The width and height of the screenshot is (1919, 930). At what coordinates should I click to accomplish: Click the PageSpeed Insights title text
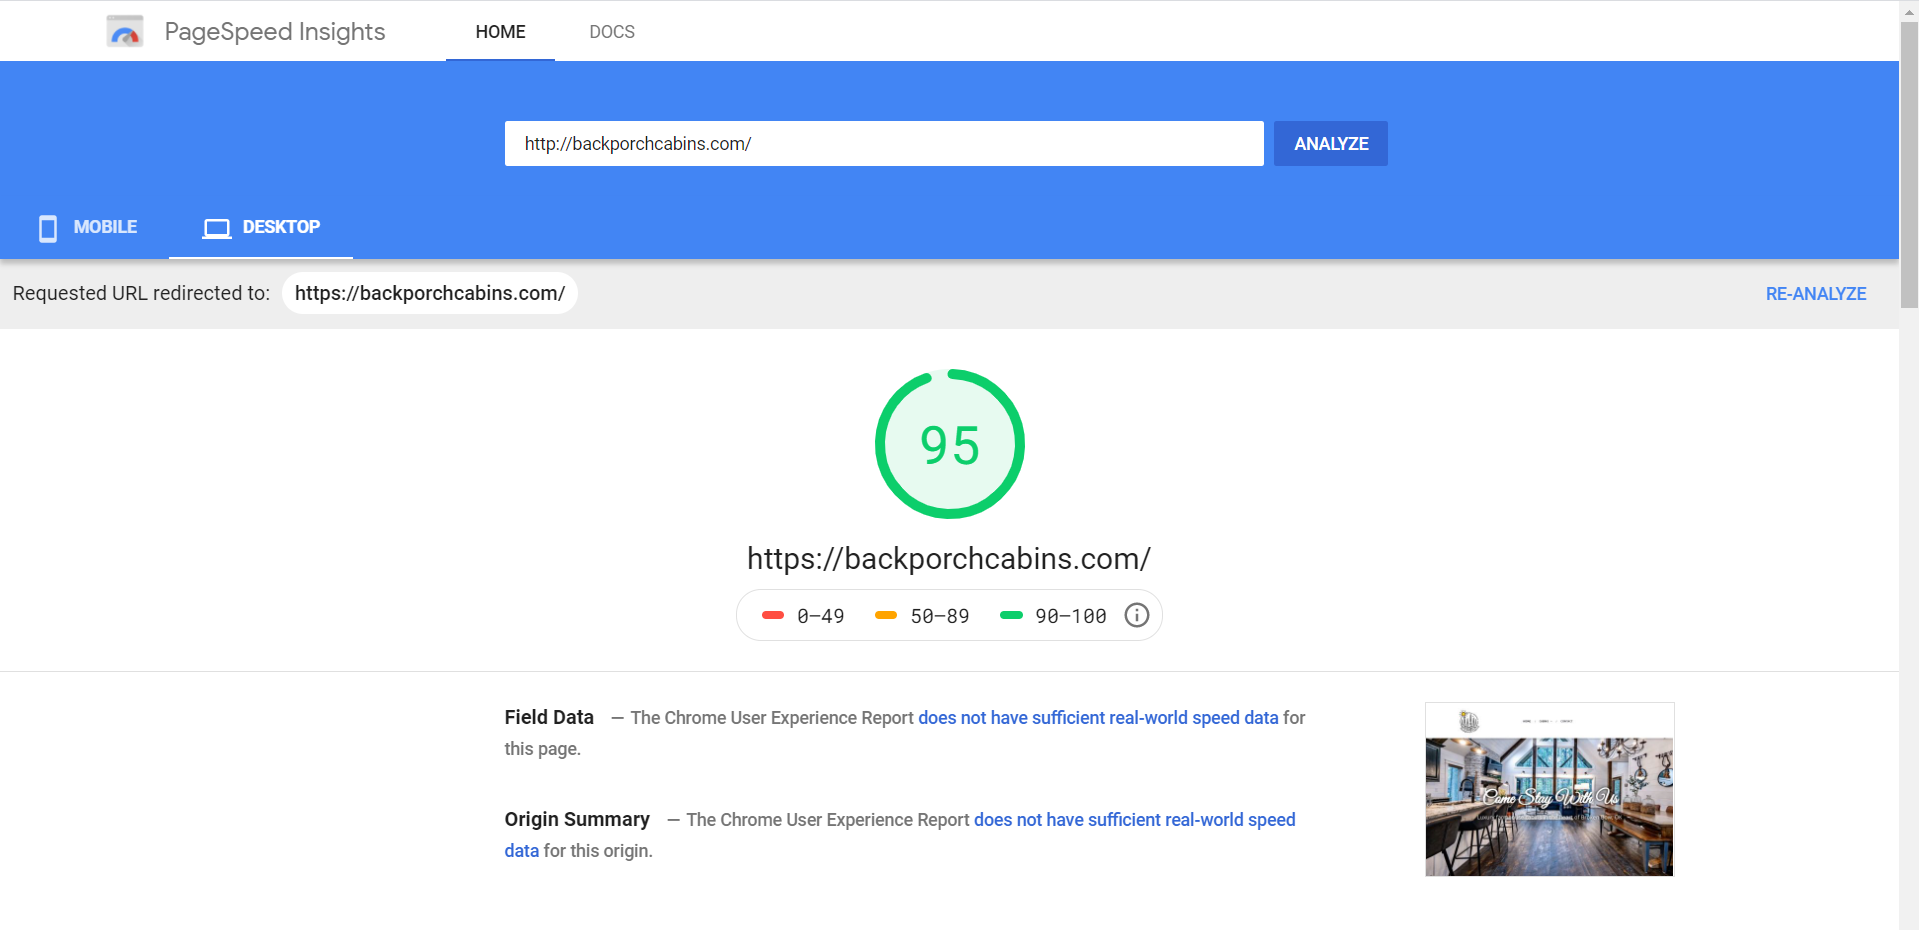click(275, 32)
